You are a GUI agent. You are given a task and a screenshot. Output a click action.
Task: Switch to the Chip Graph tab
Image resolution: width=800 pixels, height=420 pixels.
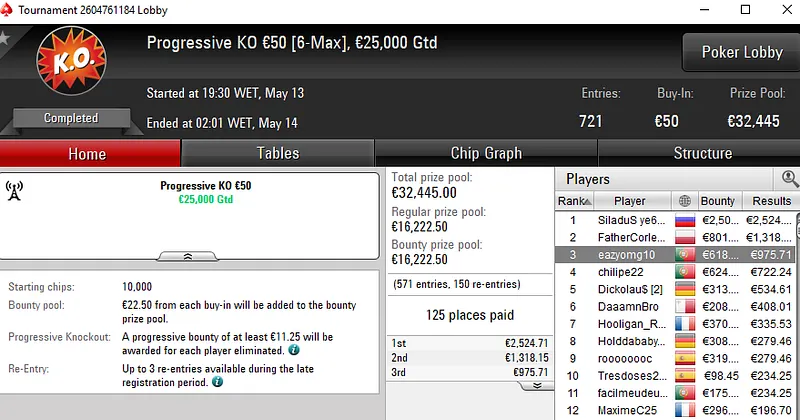[x=486, y=153]
